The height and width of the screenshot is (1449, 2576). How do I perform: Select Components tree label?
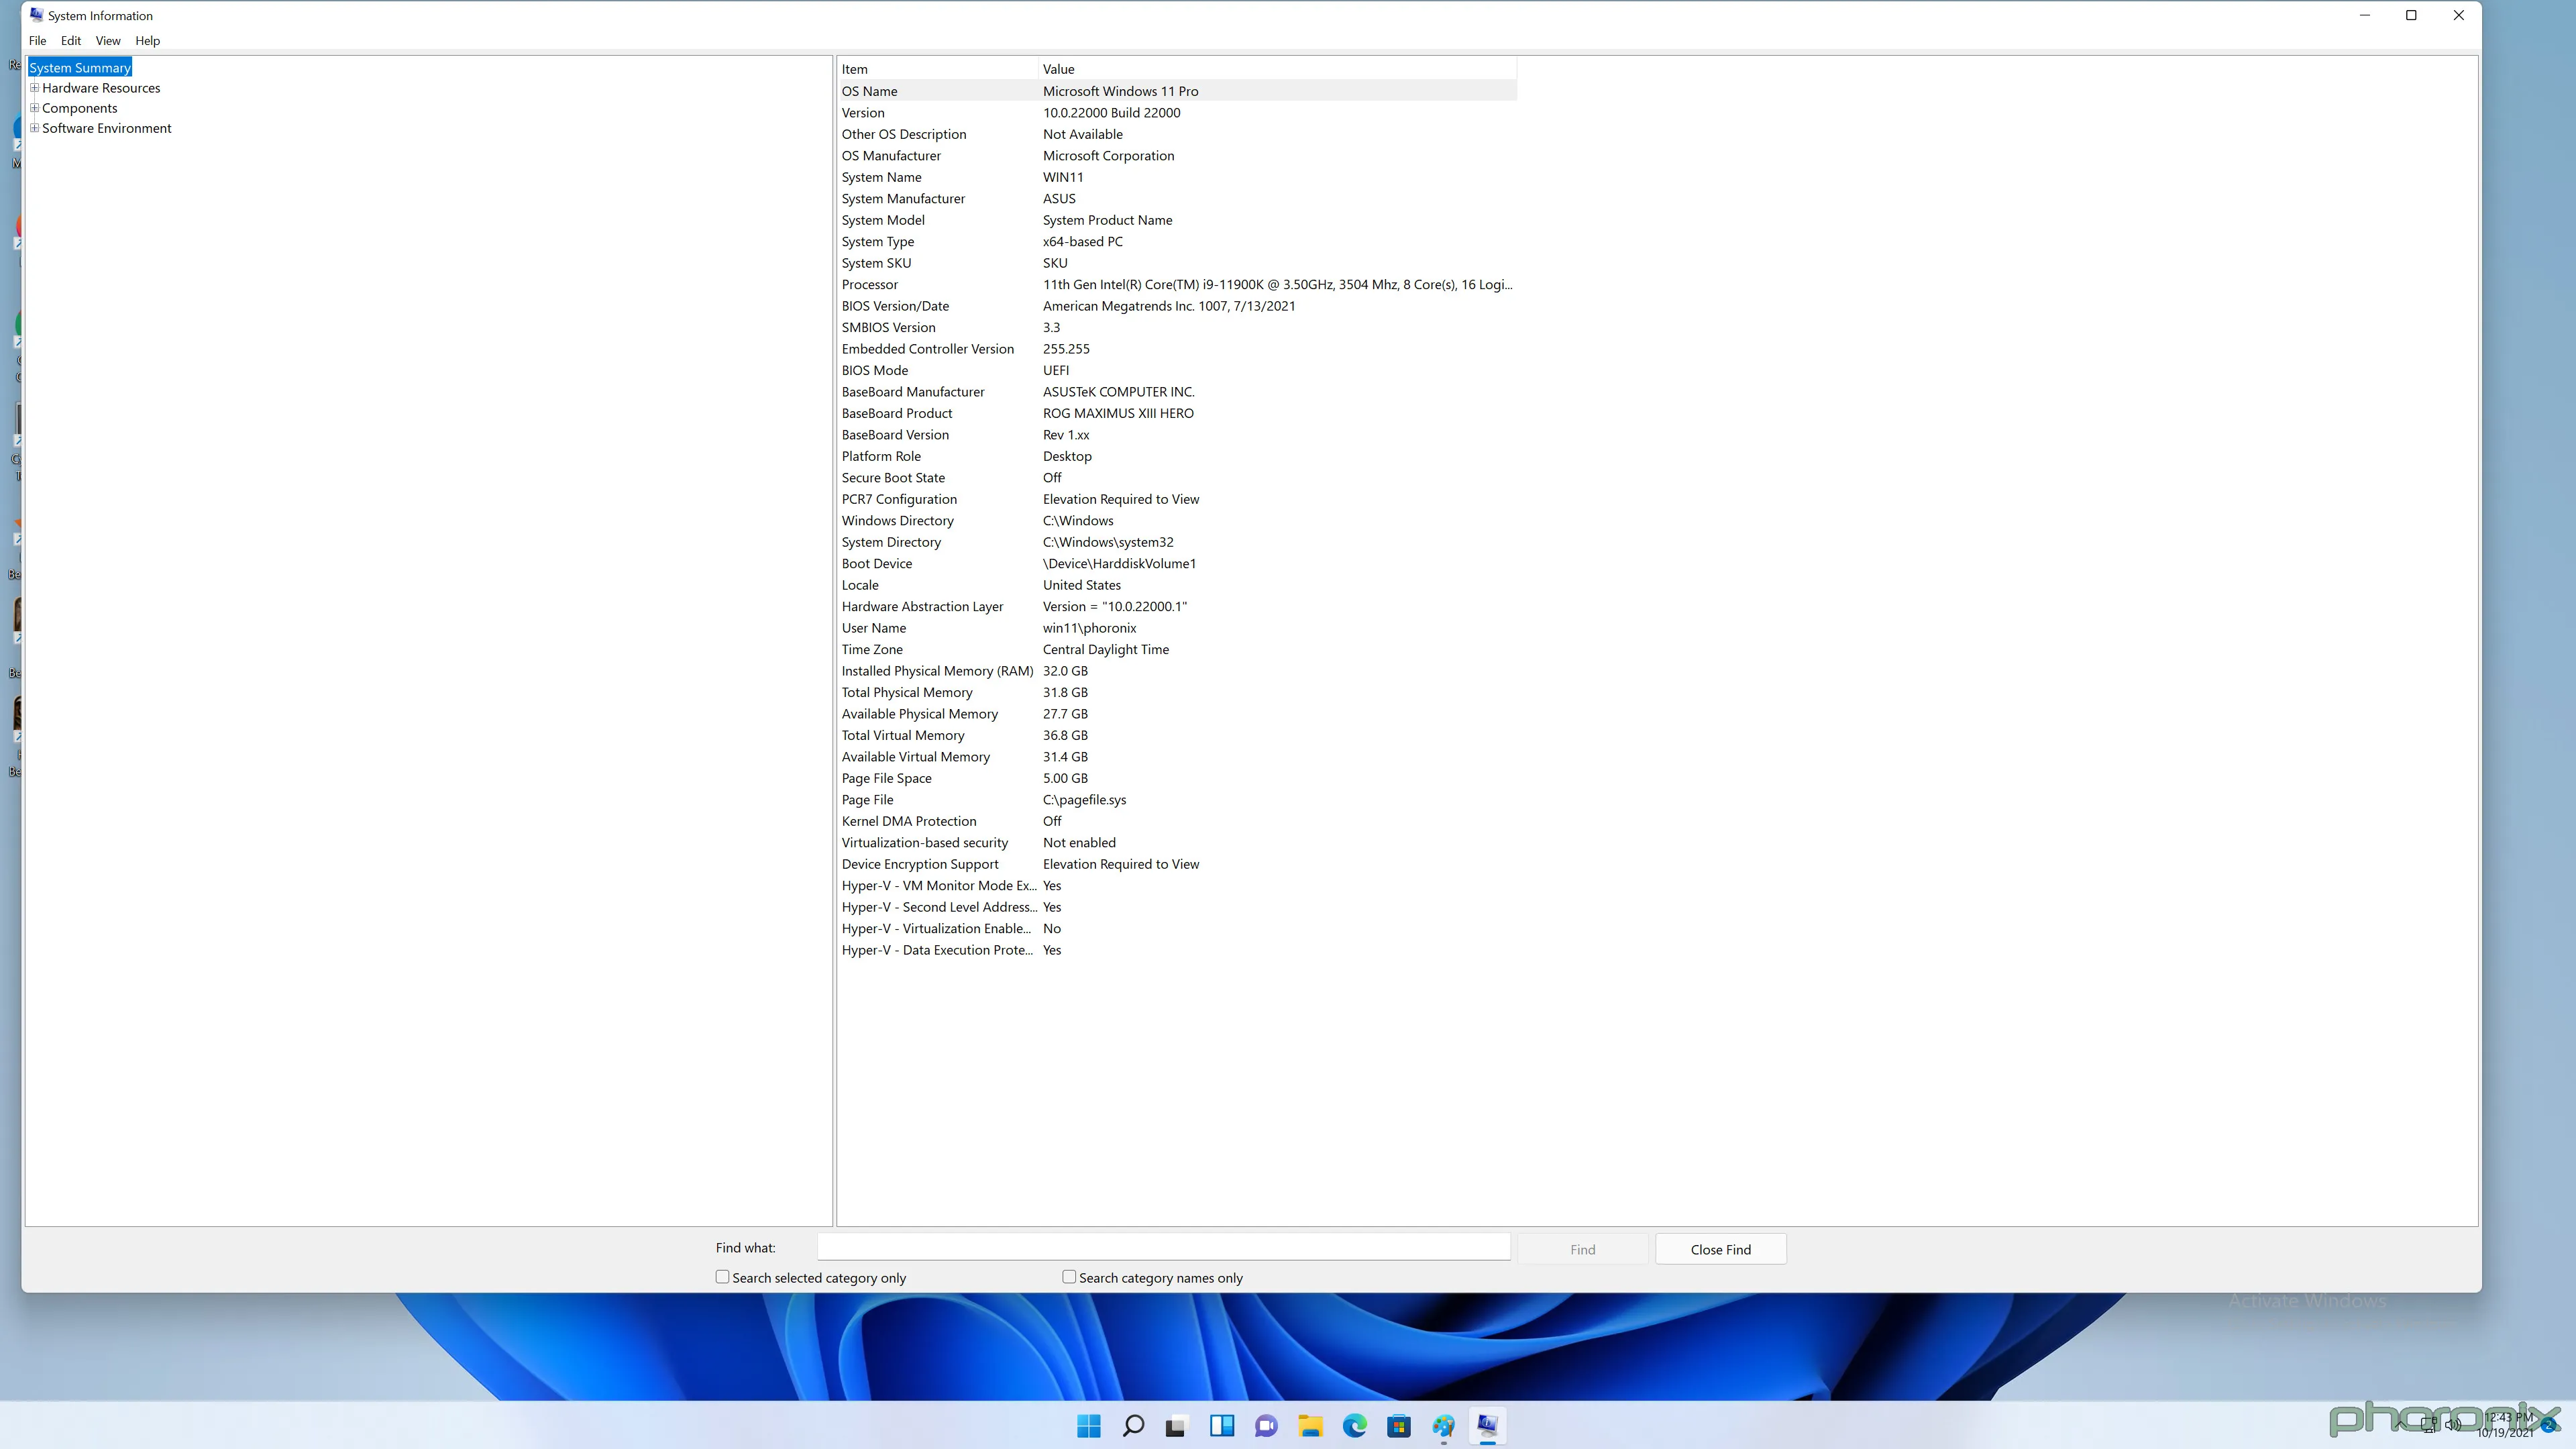pos(80,108)
